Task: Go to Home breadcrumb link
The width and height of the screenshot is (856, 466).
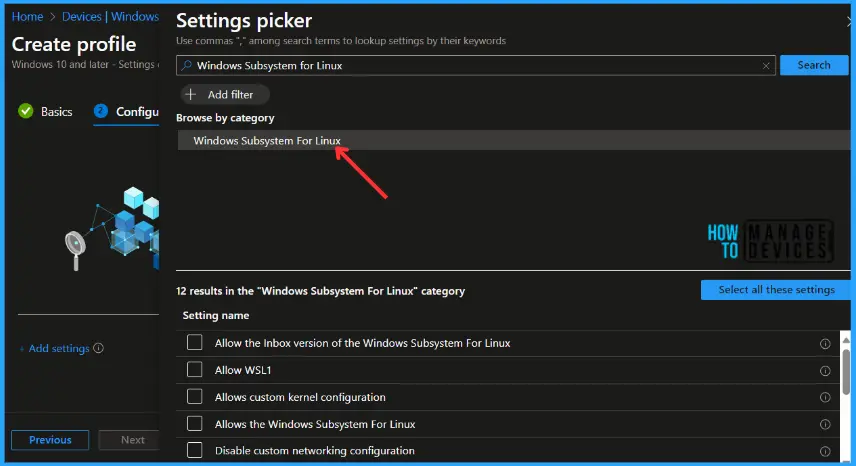Action: pyautogui.click(x=27, y=17)
